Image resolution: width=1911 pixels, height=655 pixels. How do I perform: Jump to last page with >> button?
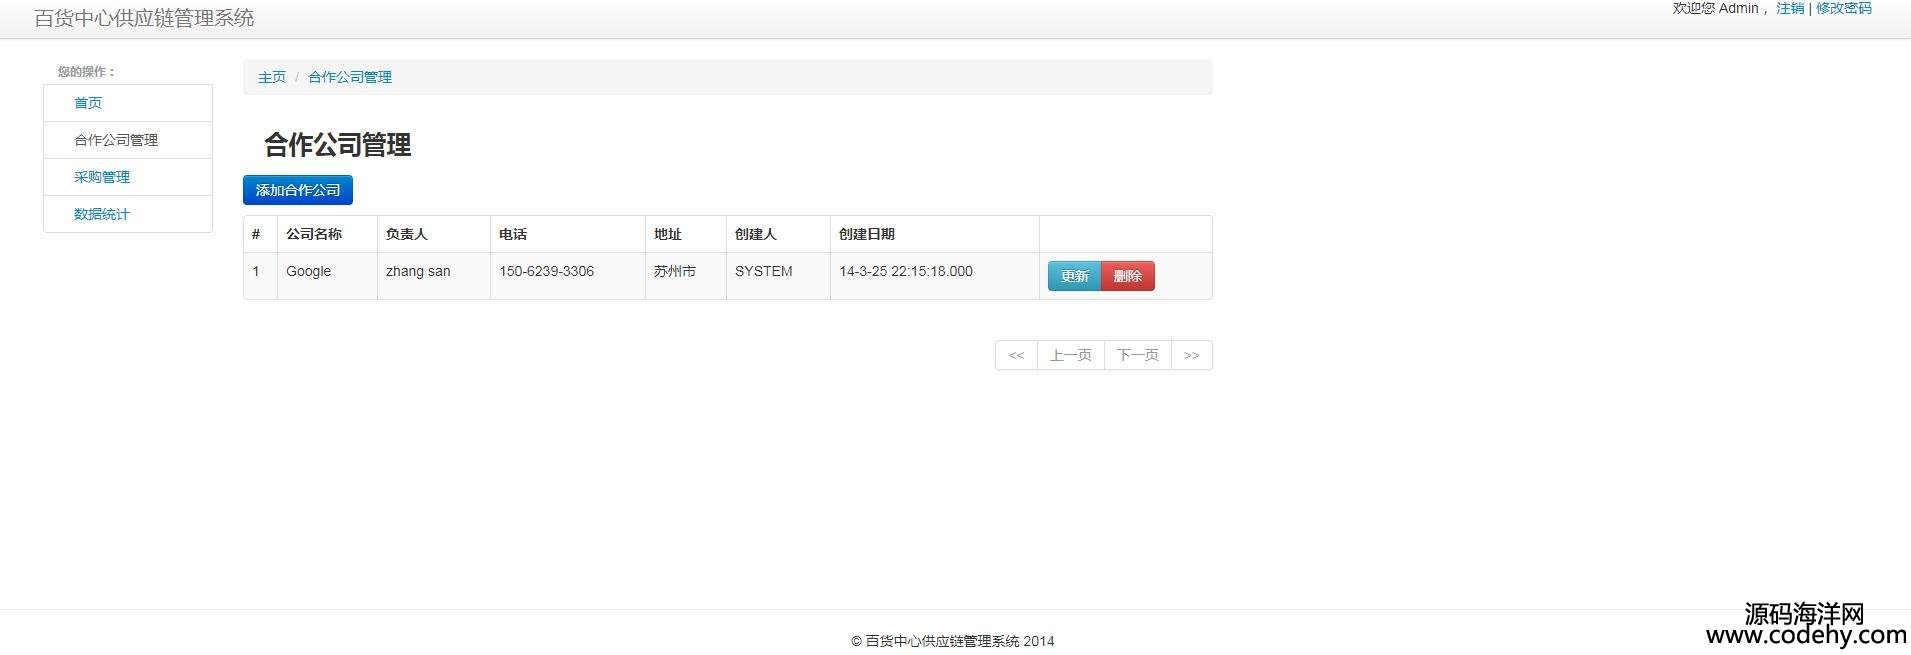(1191, 355)
